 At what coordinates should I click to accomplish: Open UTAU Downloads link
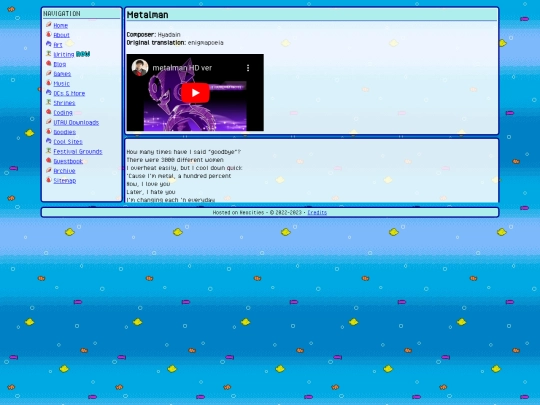pos(76,122)
